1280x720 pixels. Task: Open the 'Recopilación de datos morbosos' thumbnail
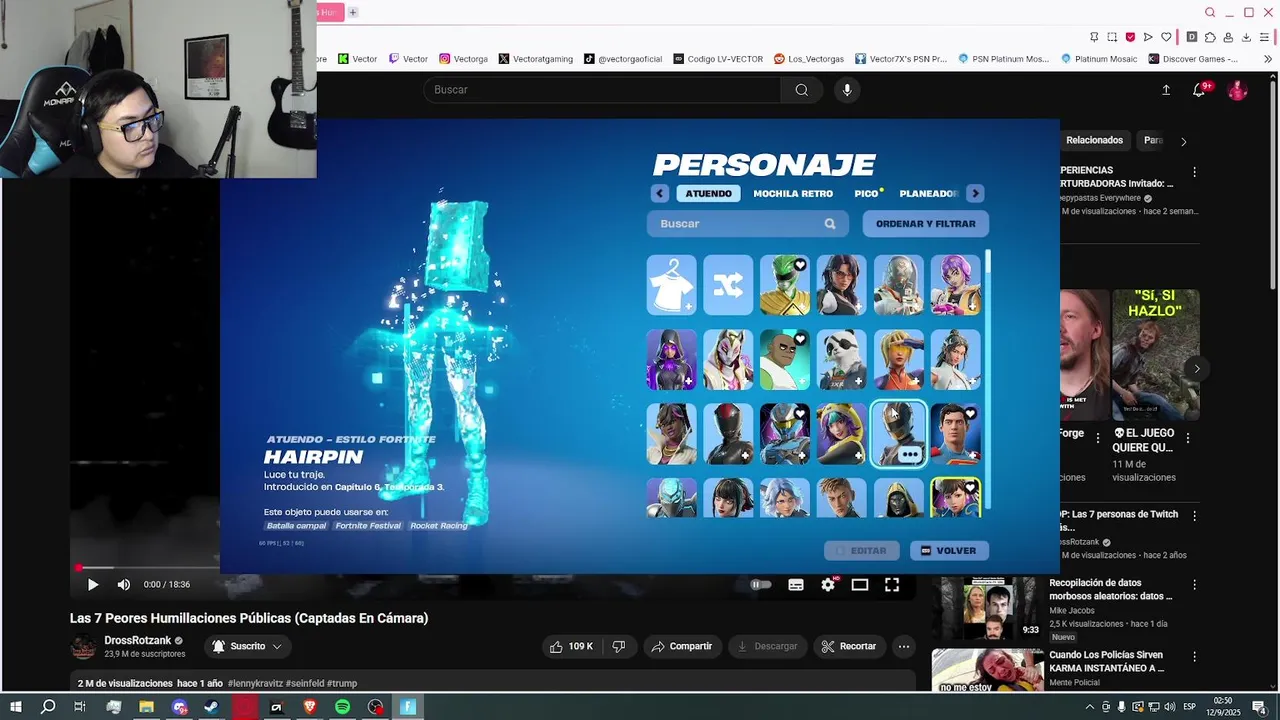click(988, 608)
